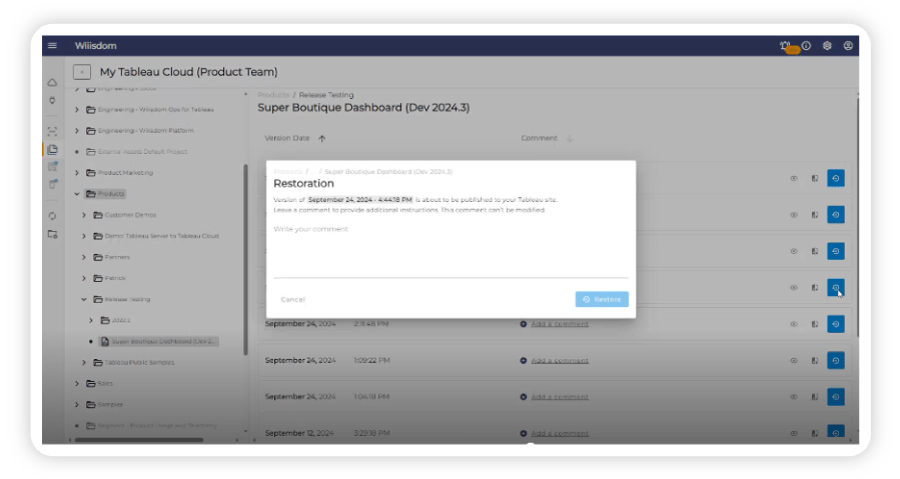
Task: Select the lightbulb icon in the left sidebar
Action: pos(52,100)
